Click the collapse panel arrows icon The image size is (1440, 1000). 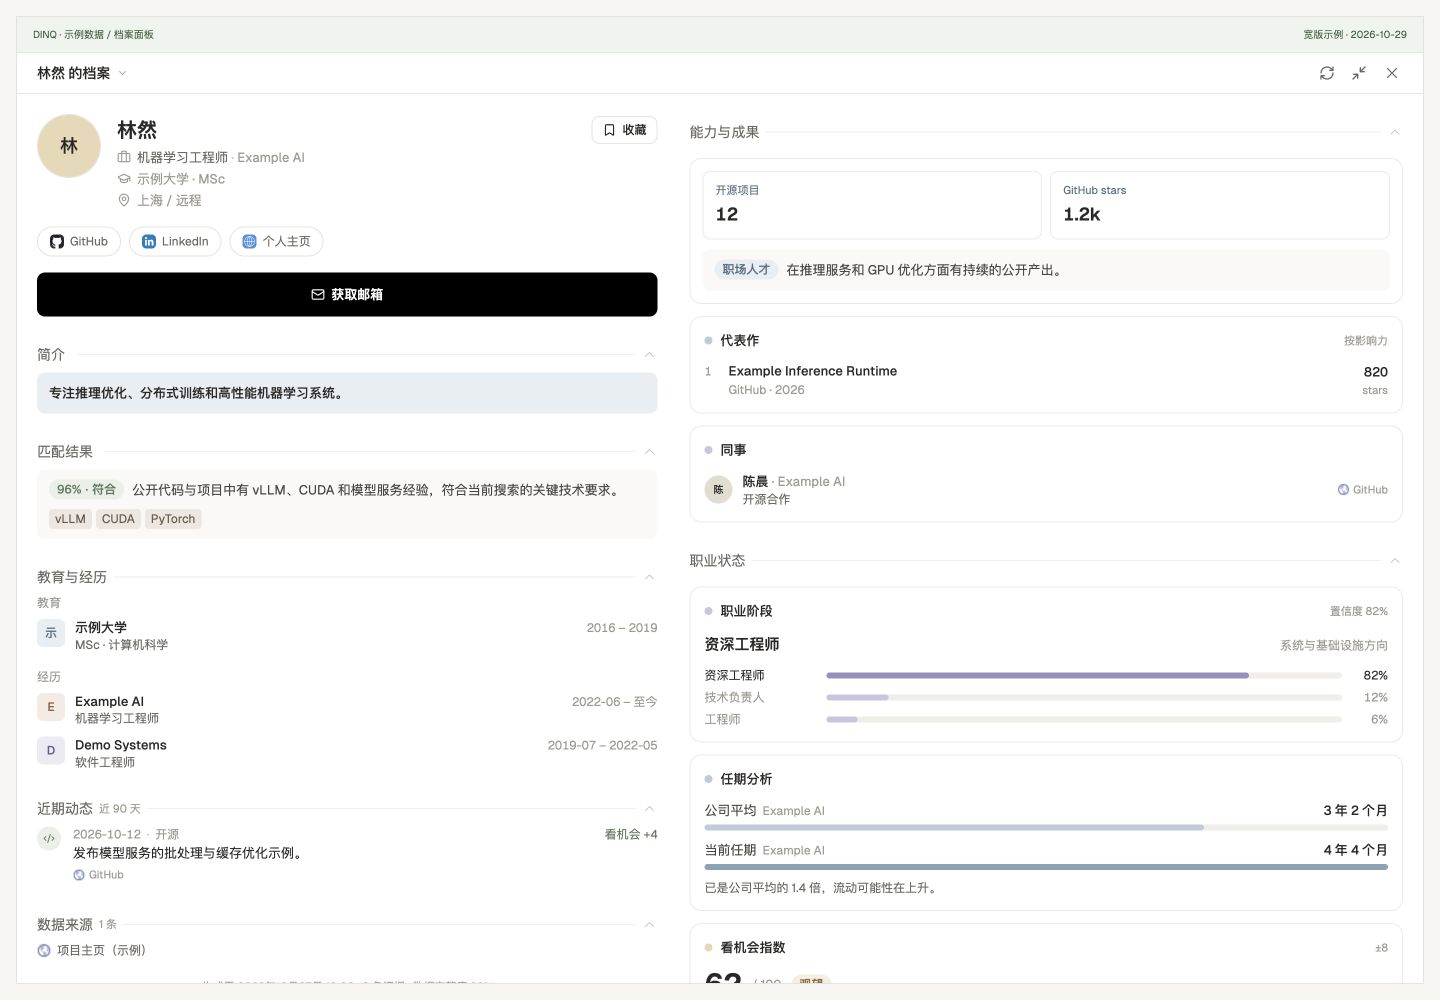pyautogui.click(x=1359, y=73)
